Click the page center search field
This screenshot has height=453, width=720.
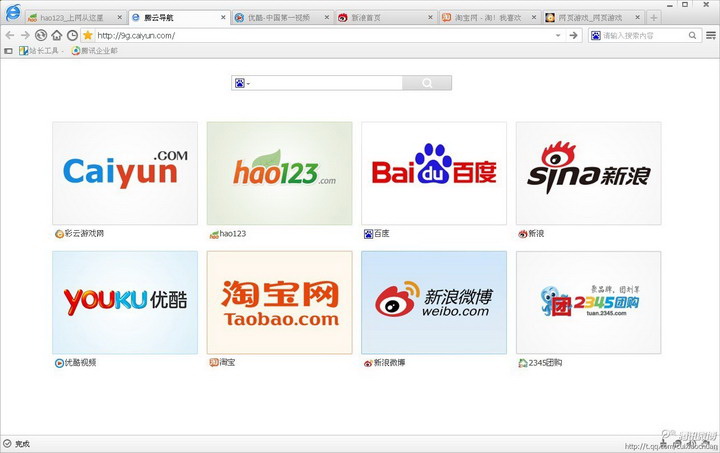tap(327, 83)
